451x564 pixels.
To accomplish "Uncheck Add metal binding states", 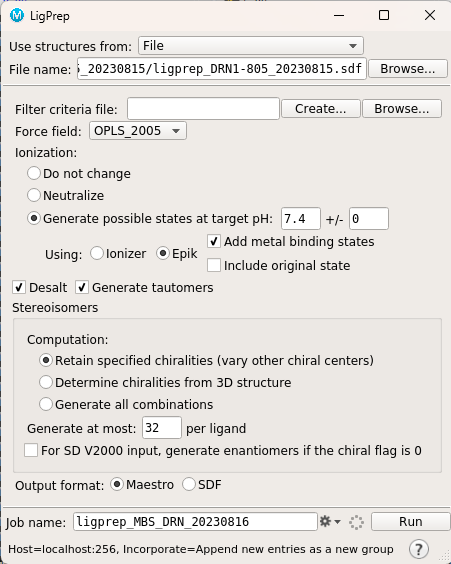I will click(x=214, y=241).
